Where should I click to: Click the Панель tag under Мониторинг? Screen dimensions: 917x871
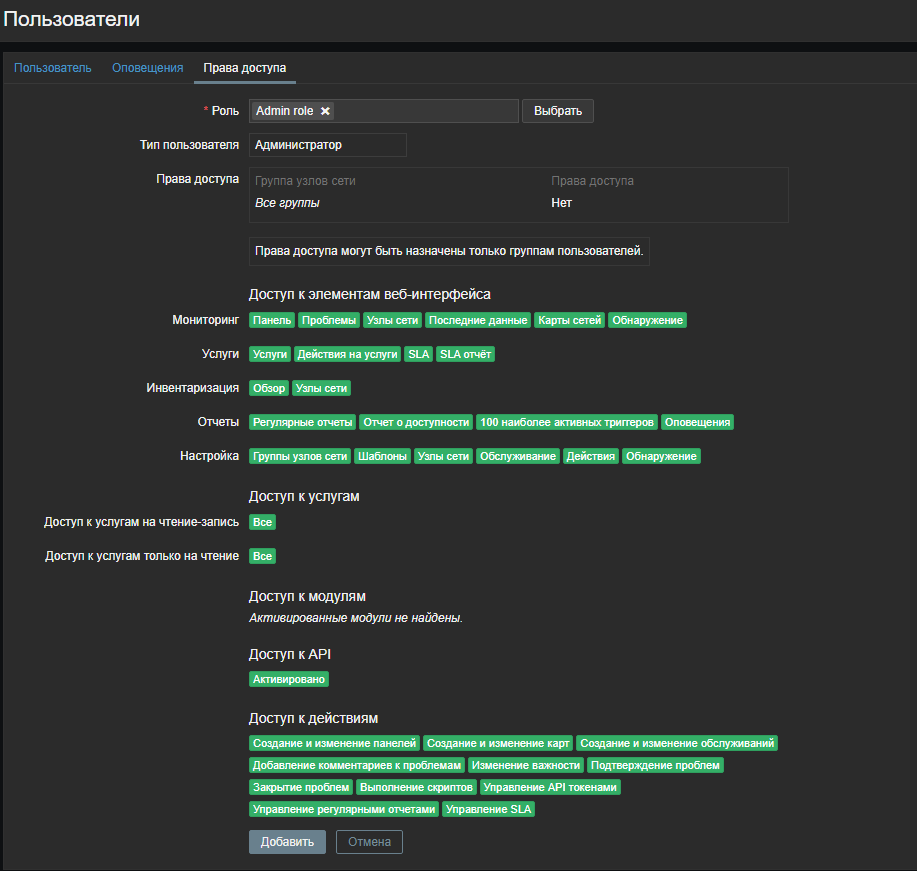tap(272, 320)
